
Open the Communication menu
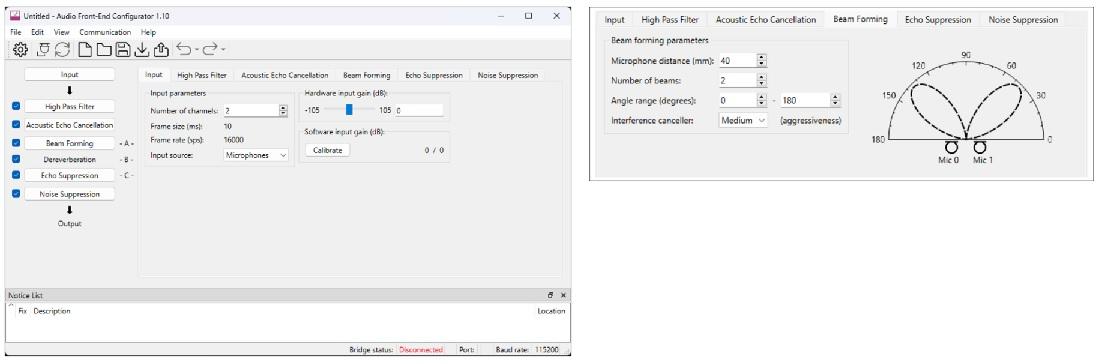click(105, 32)
